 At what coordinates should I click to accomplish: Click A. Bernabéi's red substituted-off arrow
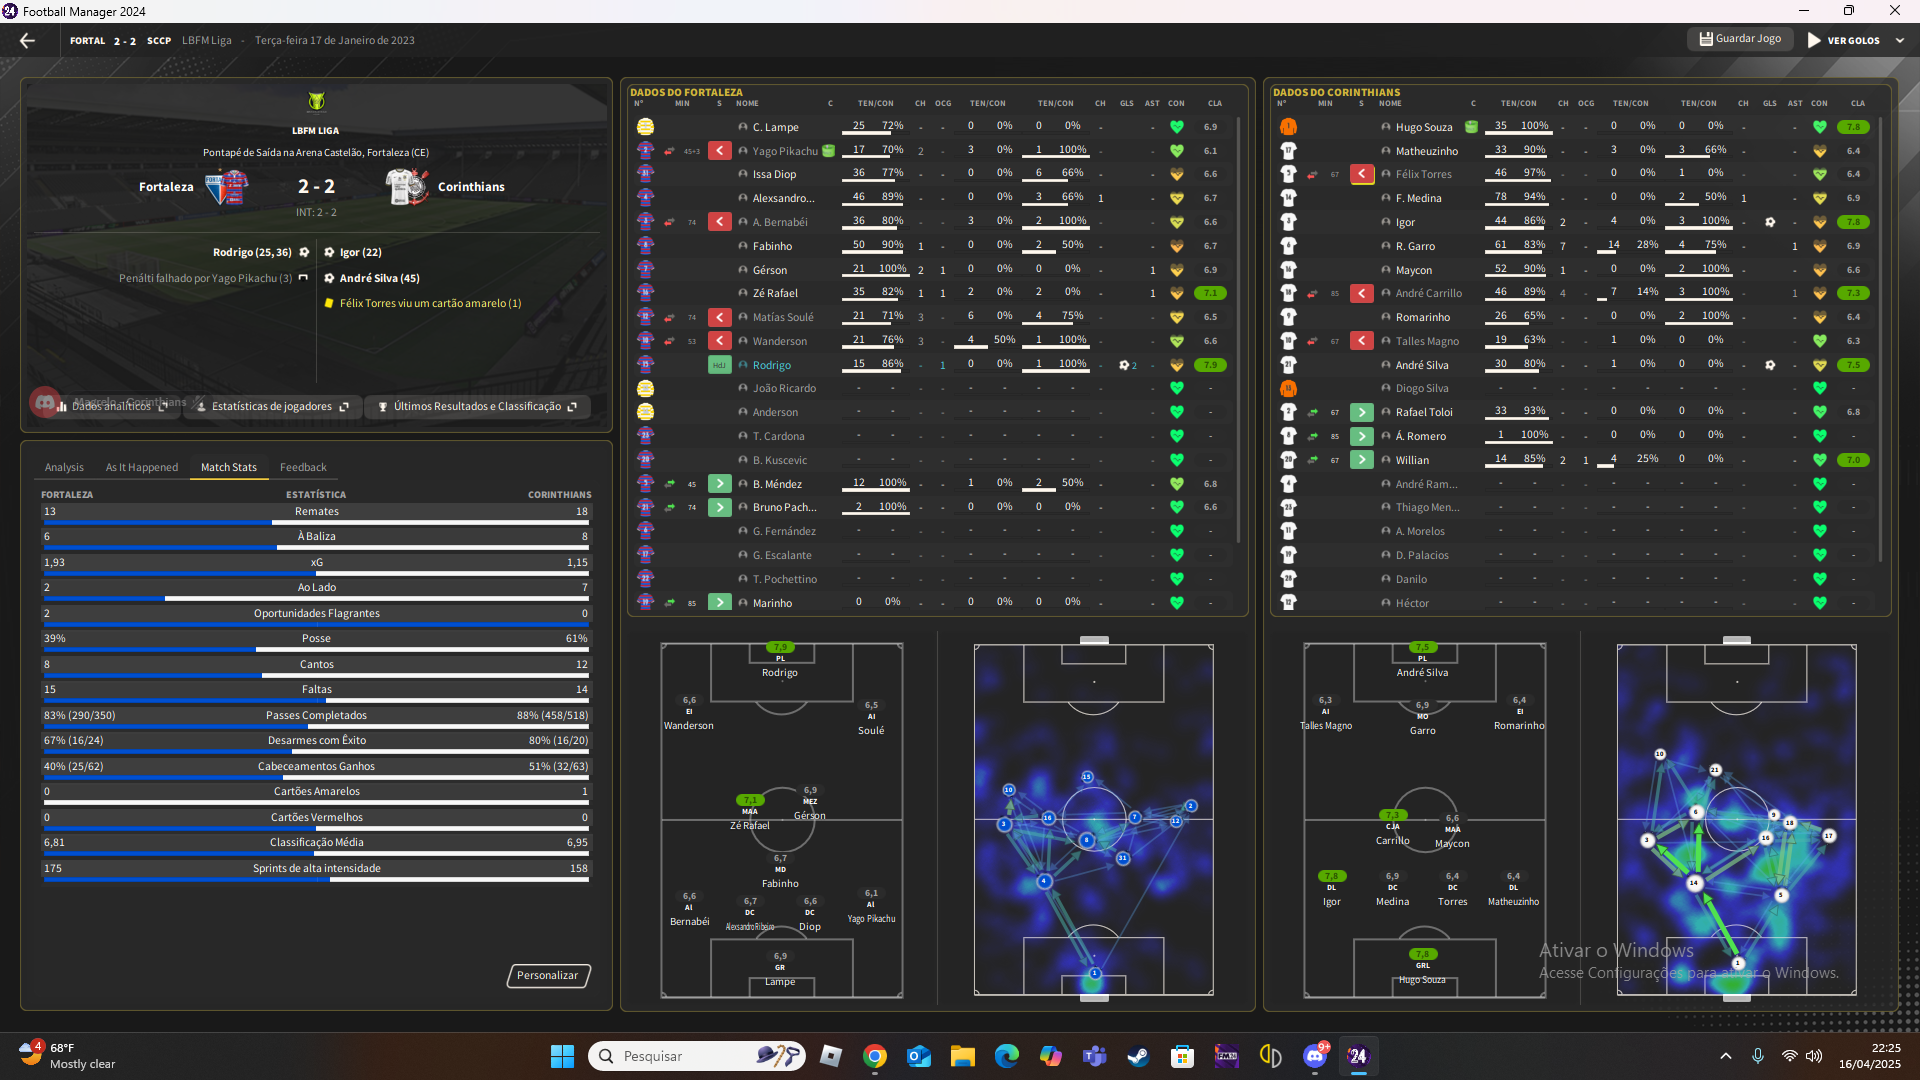coord(719,222)
